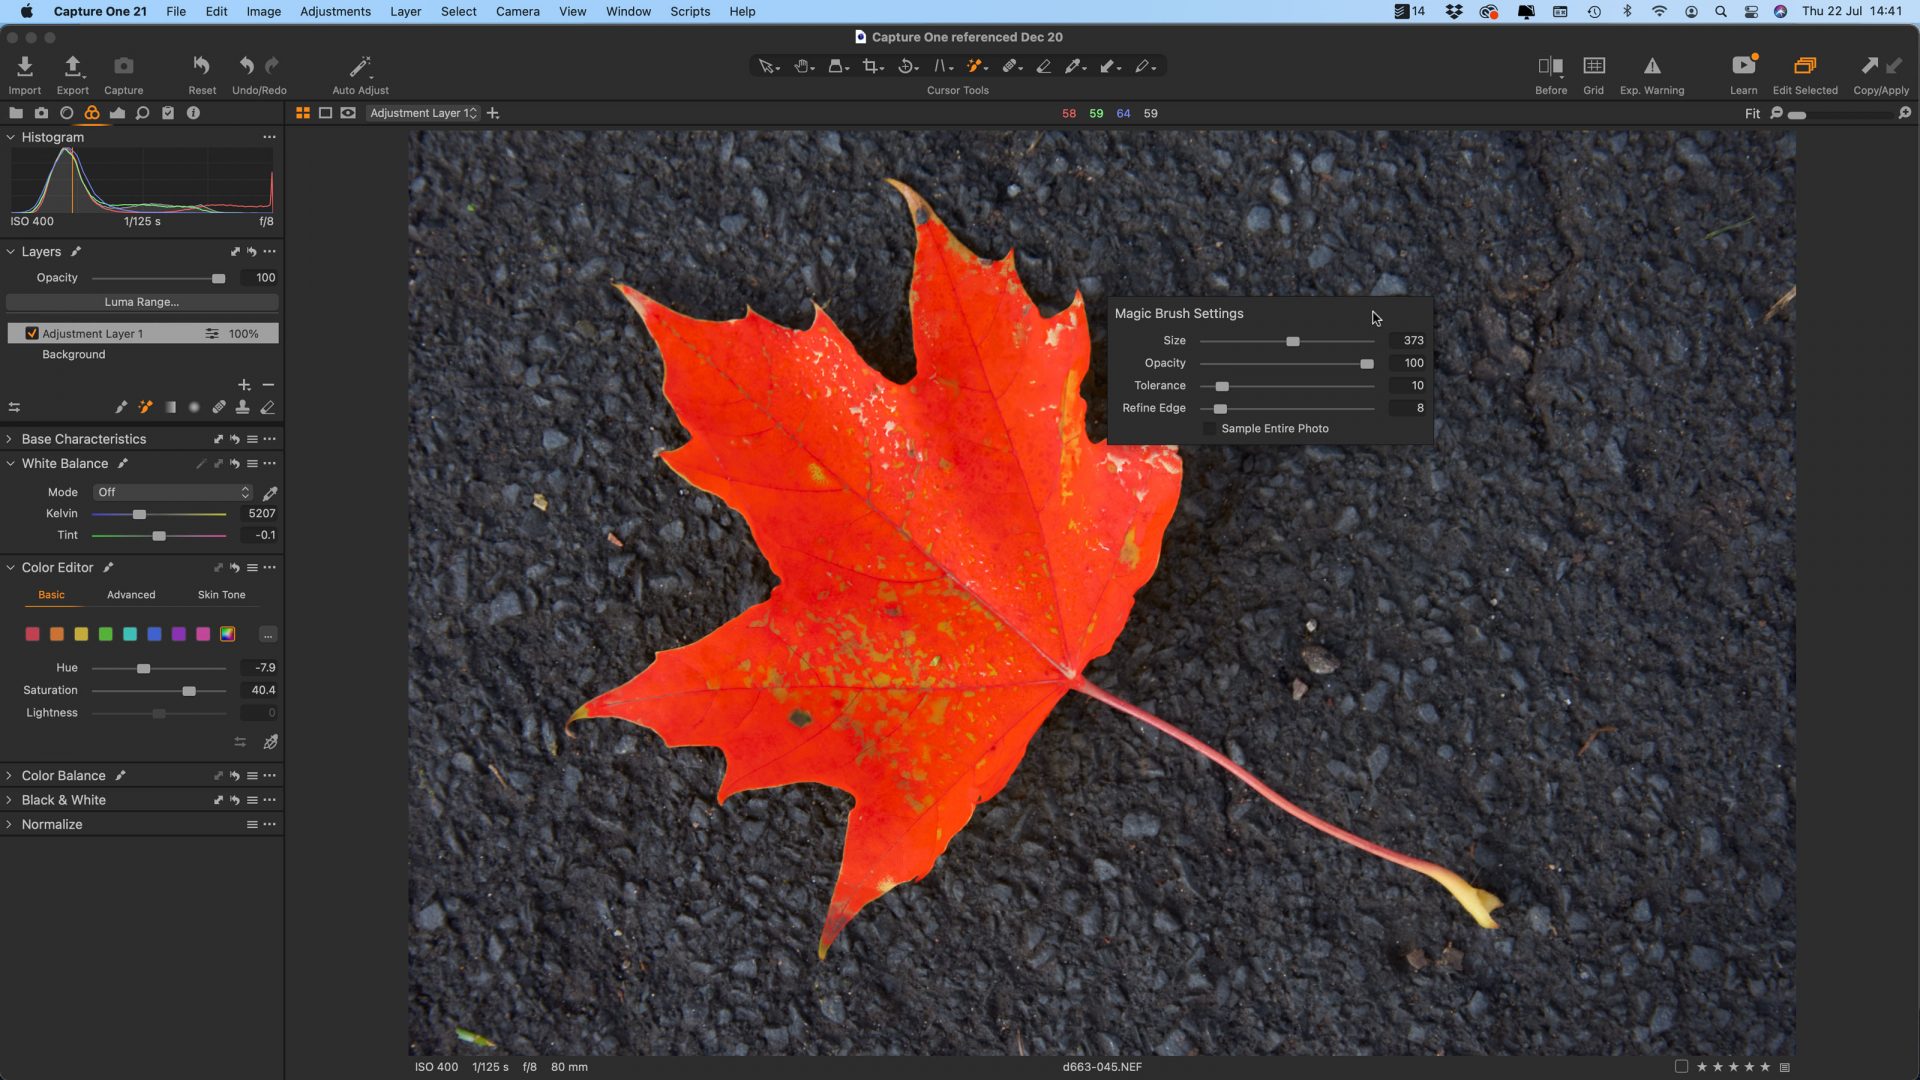Image resolution: width=1920 pixels, height=1080 pixels.
Task: Open the Exposure tool tab
Action: 117,113
